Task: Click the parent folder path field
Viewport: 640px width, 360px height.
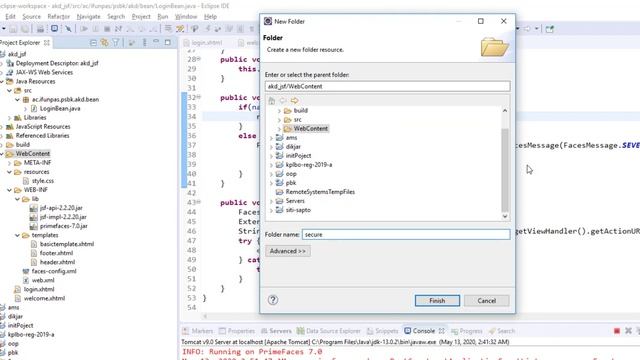Action: click(x=387, y=87)
